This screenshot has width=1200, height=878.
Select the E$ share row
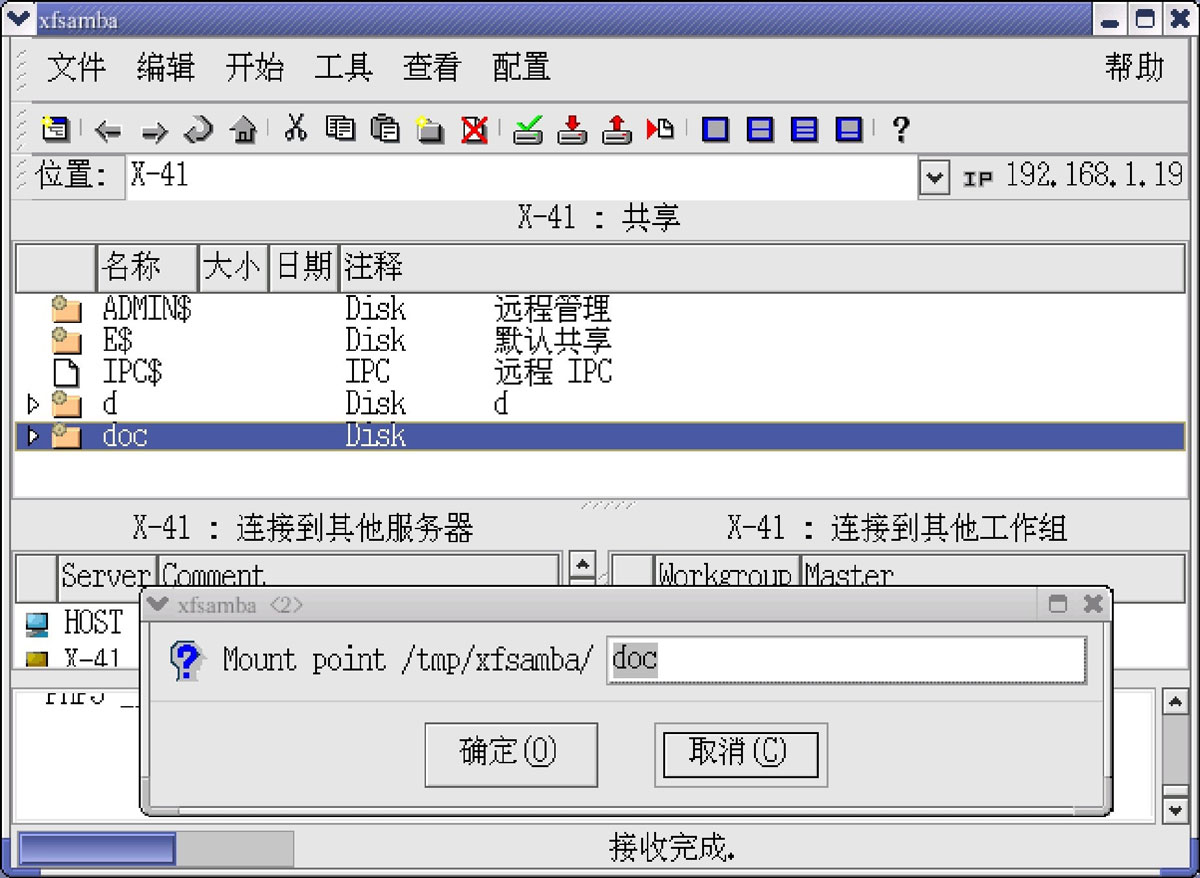click(x=600, y=341)
